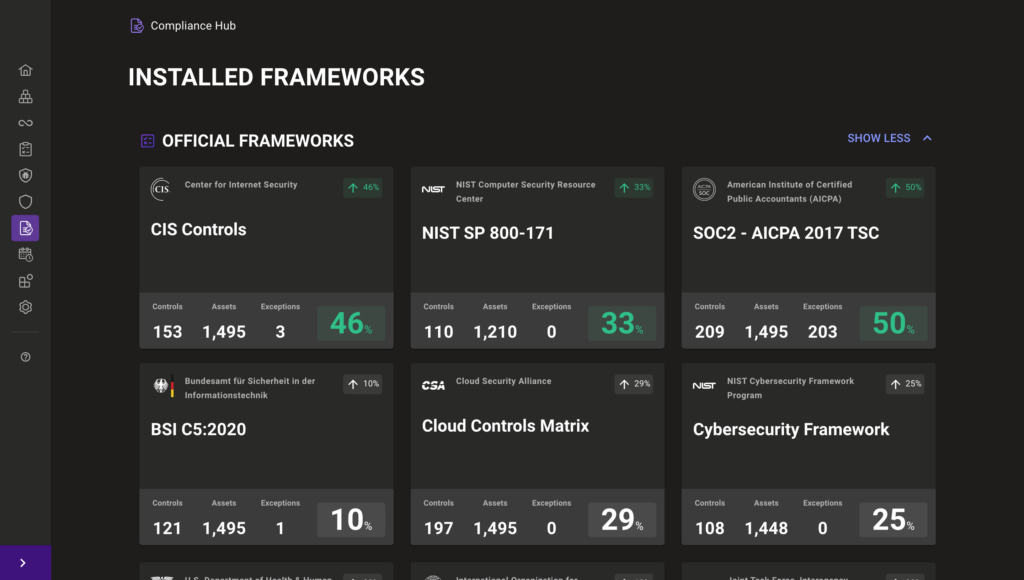Collapse frameworks using the up chevron

(x=927, y=138)
